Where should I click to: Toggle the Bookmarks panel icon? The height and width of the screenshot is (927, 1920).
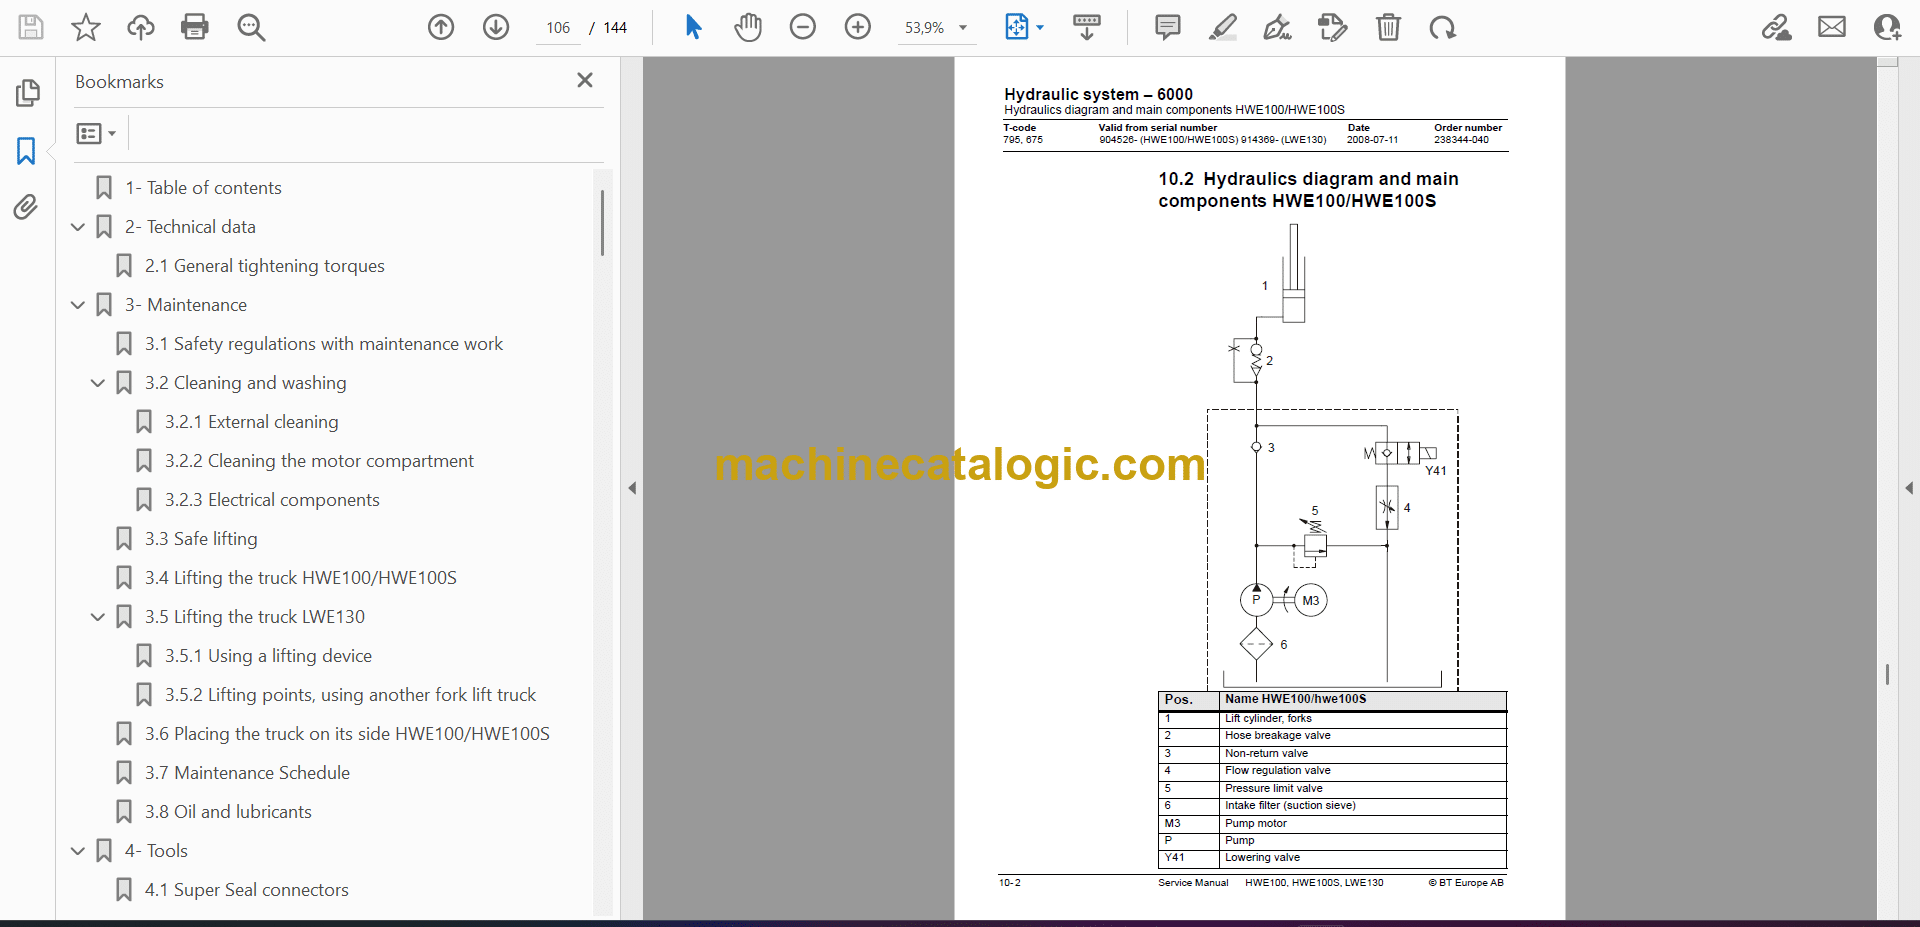[27, 151]
